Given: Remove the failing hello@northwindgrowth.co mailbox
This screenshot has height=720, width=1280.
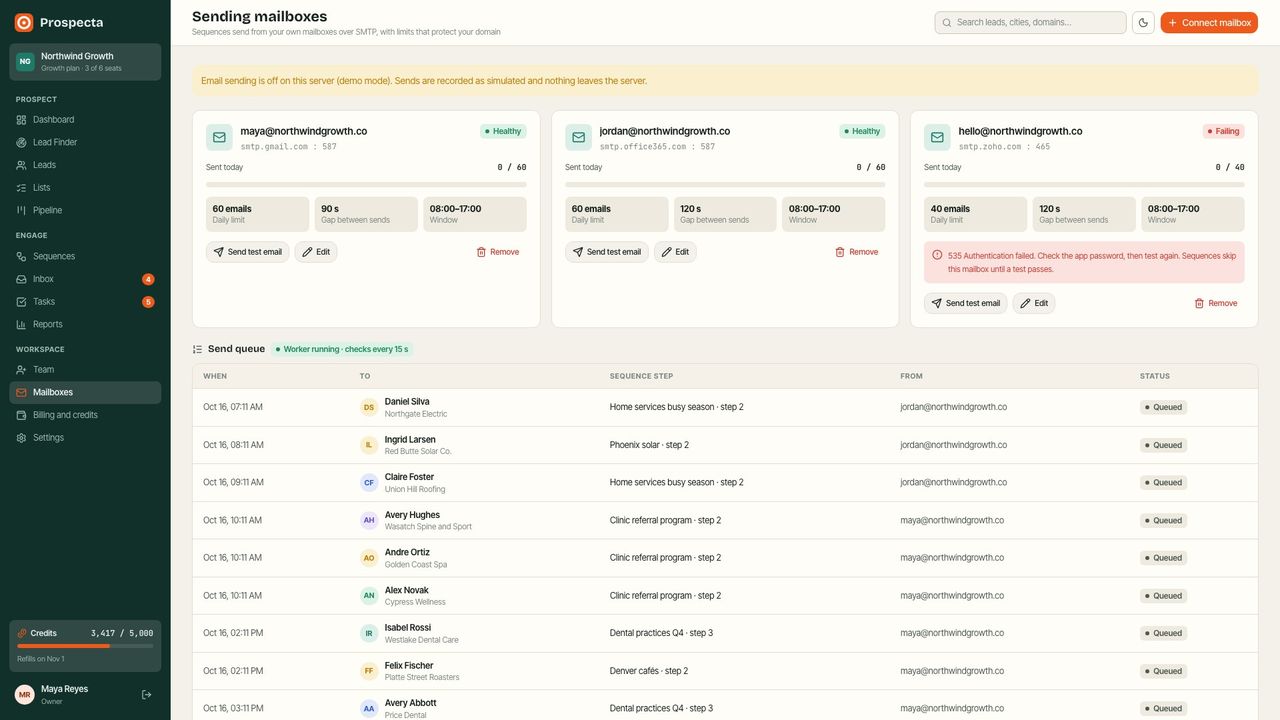Looking at the screenshot, I should coord(1215,303).
